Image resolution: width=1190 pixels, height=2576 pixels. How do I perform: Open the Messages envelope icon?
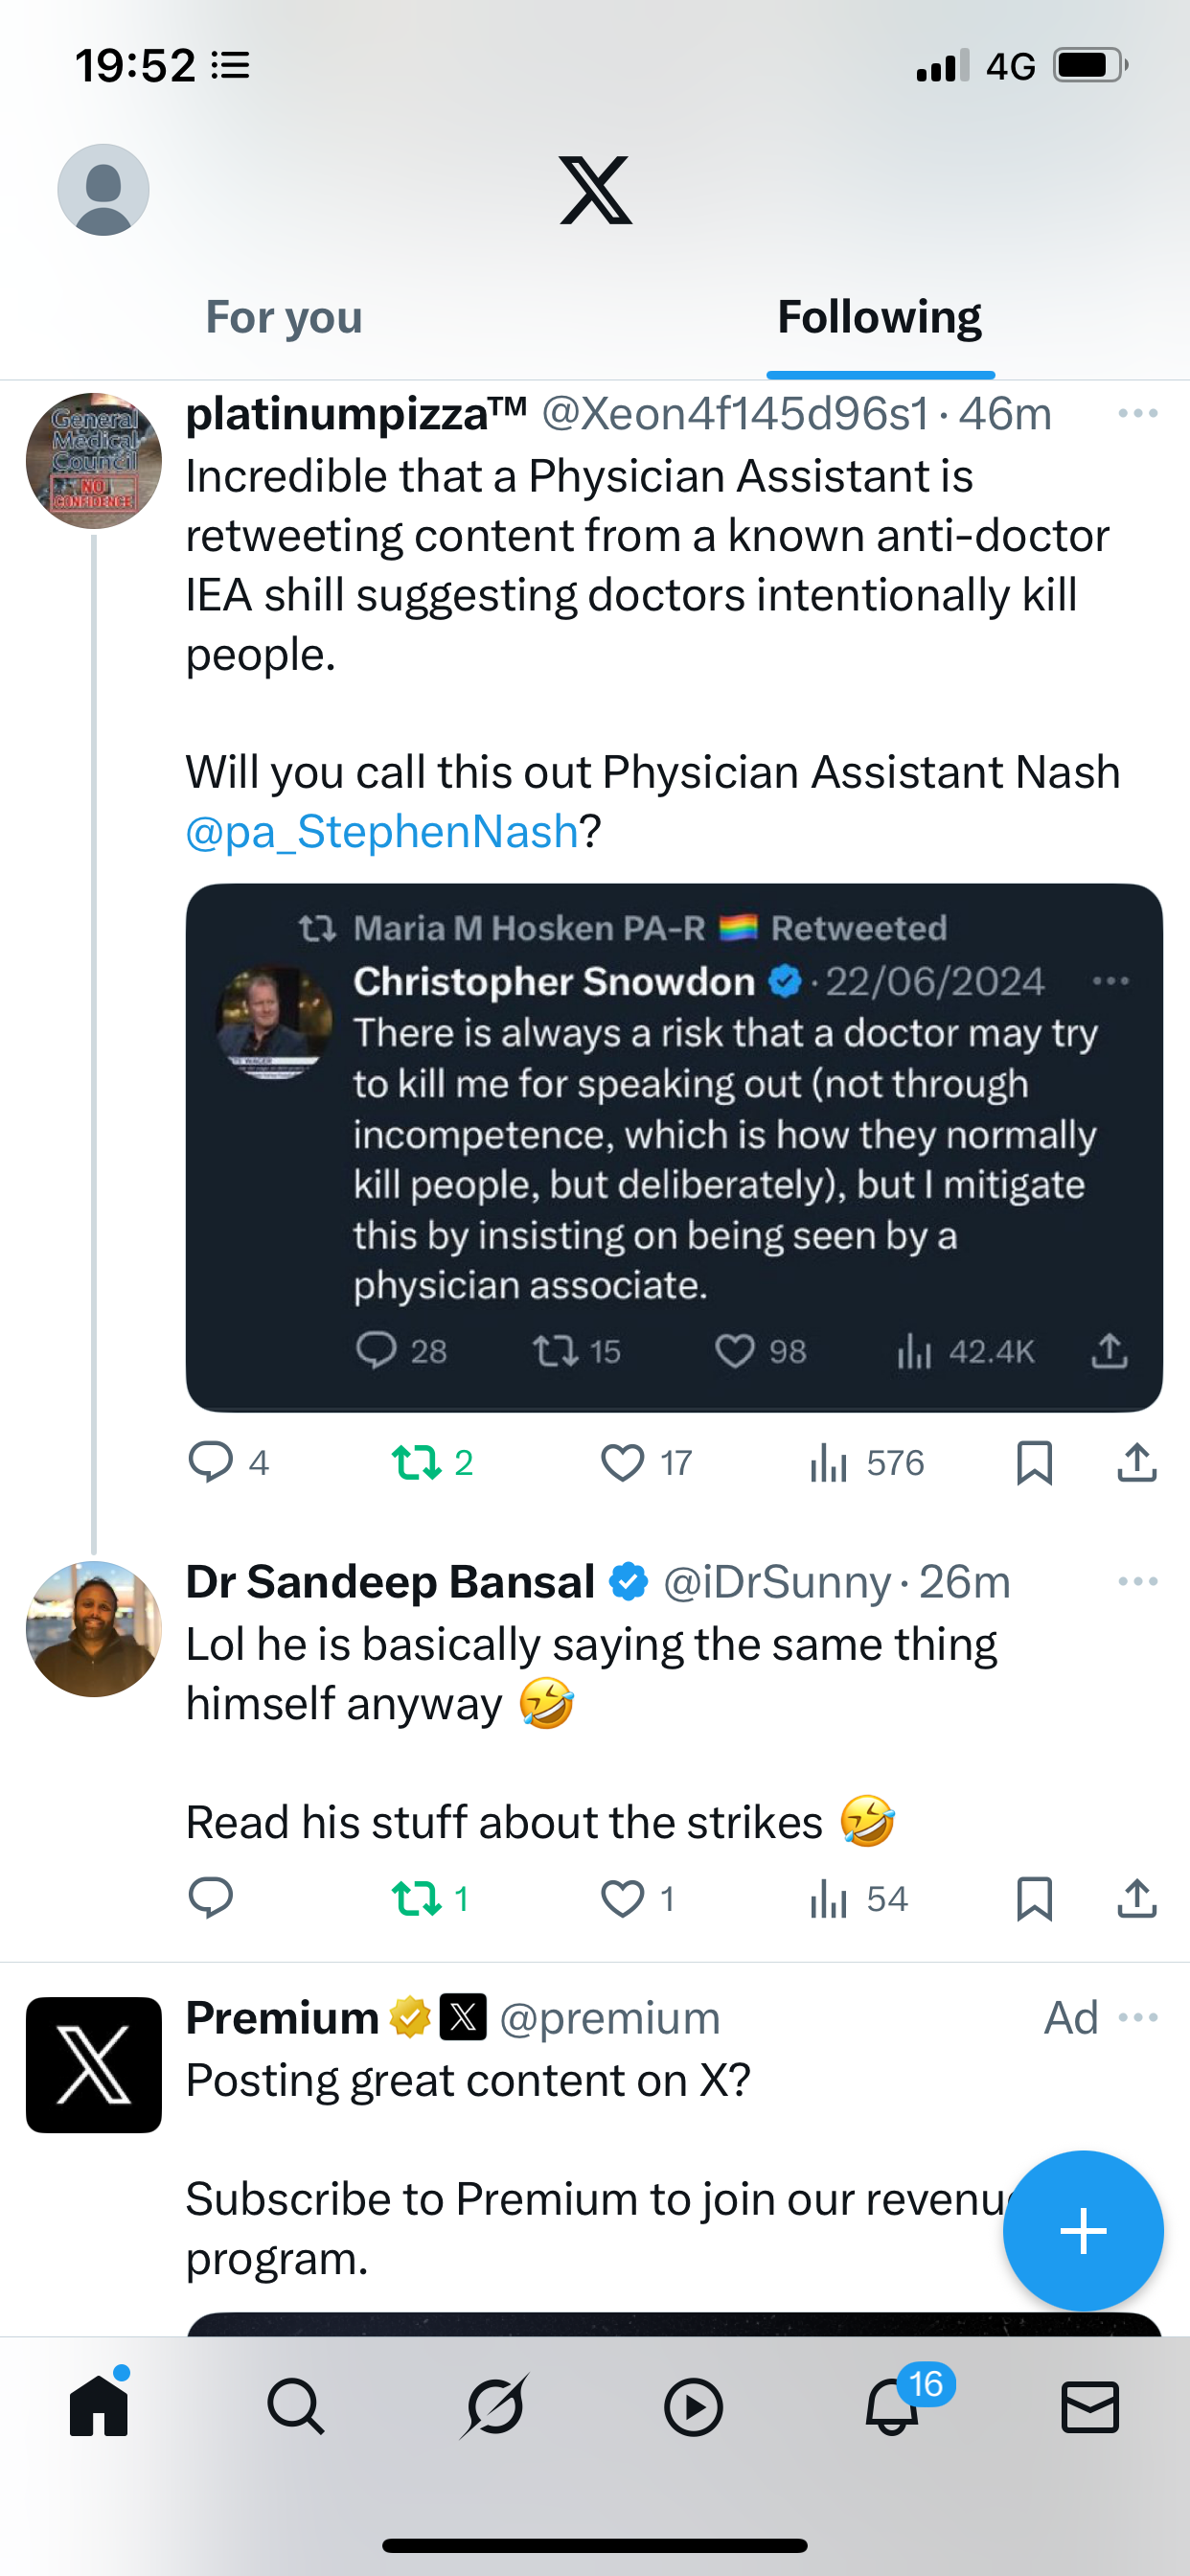[x=1090, y=2406]
